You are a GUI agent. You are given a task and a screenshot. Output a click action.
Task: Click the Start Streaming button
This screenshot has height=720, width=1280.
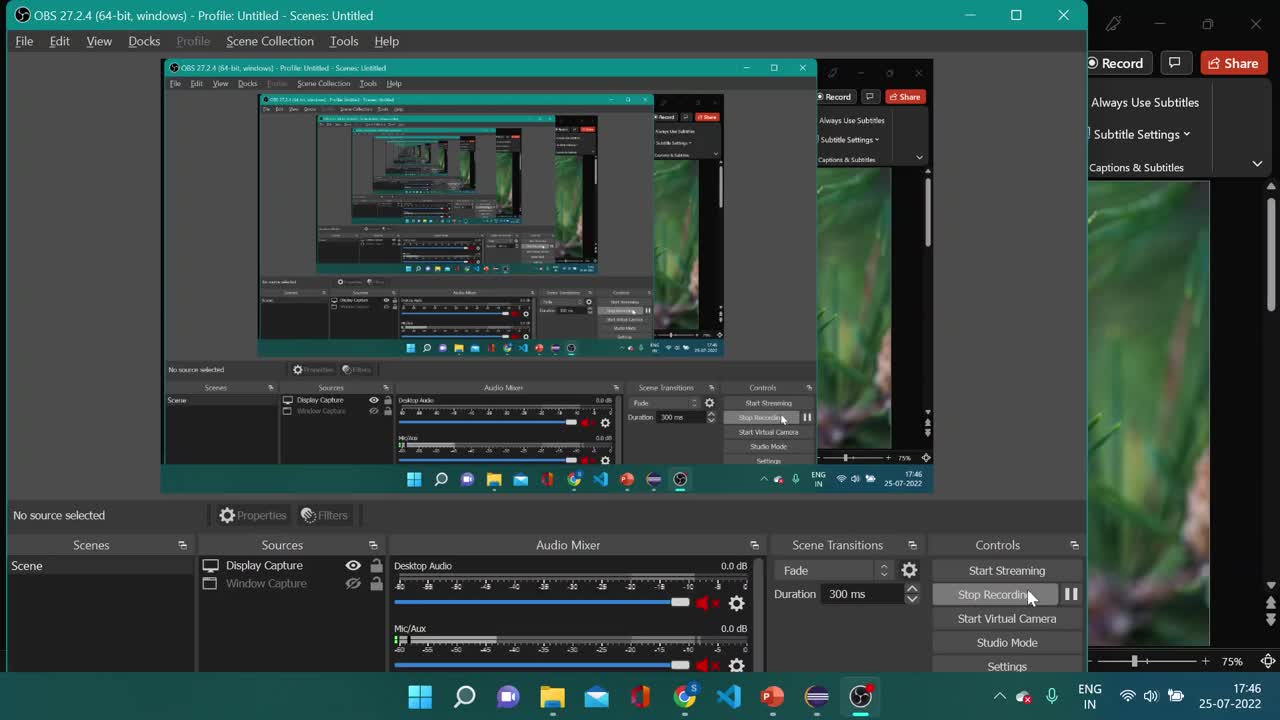pos(1006,570)
